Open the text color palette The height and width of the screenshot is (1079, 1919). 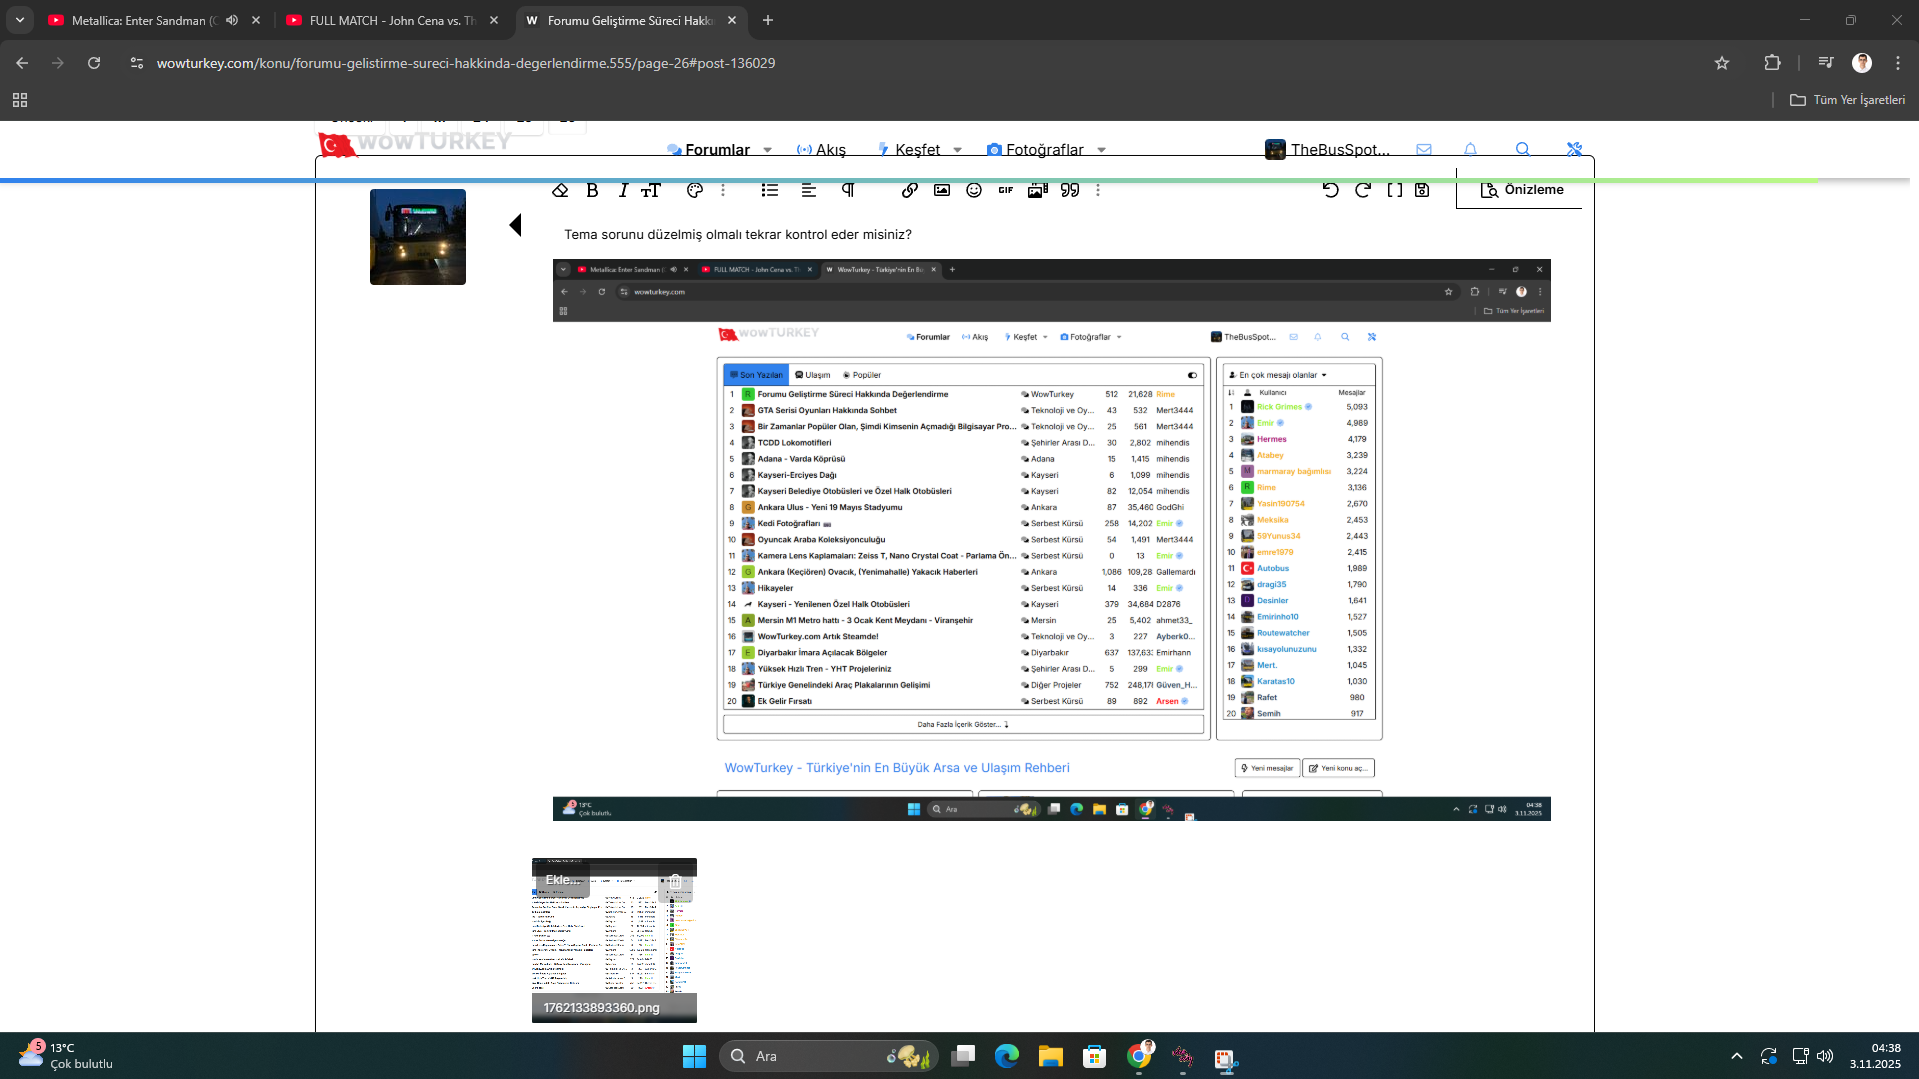pyautogui.click(x=694, y=190)
